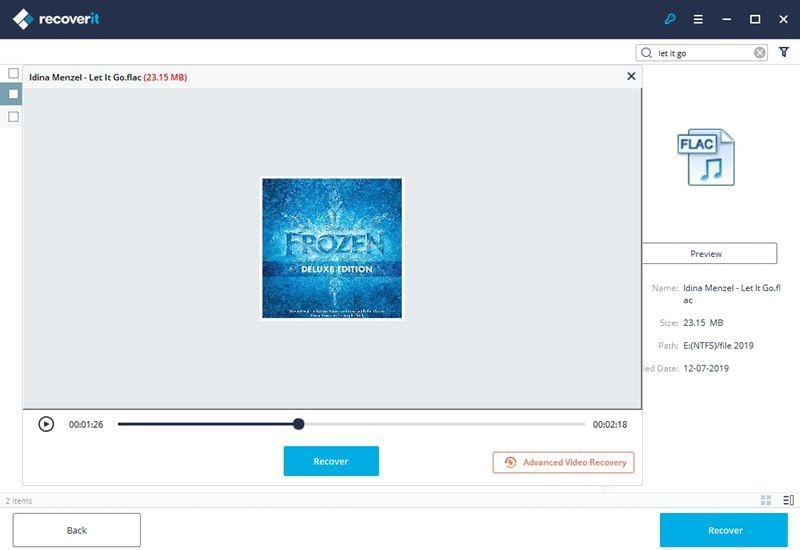Screen dimensions: 800x550
Task: Click the bottom-right Recover button
Action: point(724,530)
